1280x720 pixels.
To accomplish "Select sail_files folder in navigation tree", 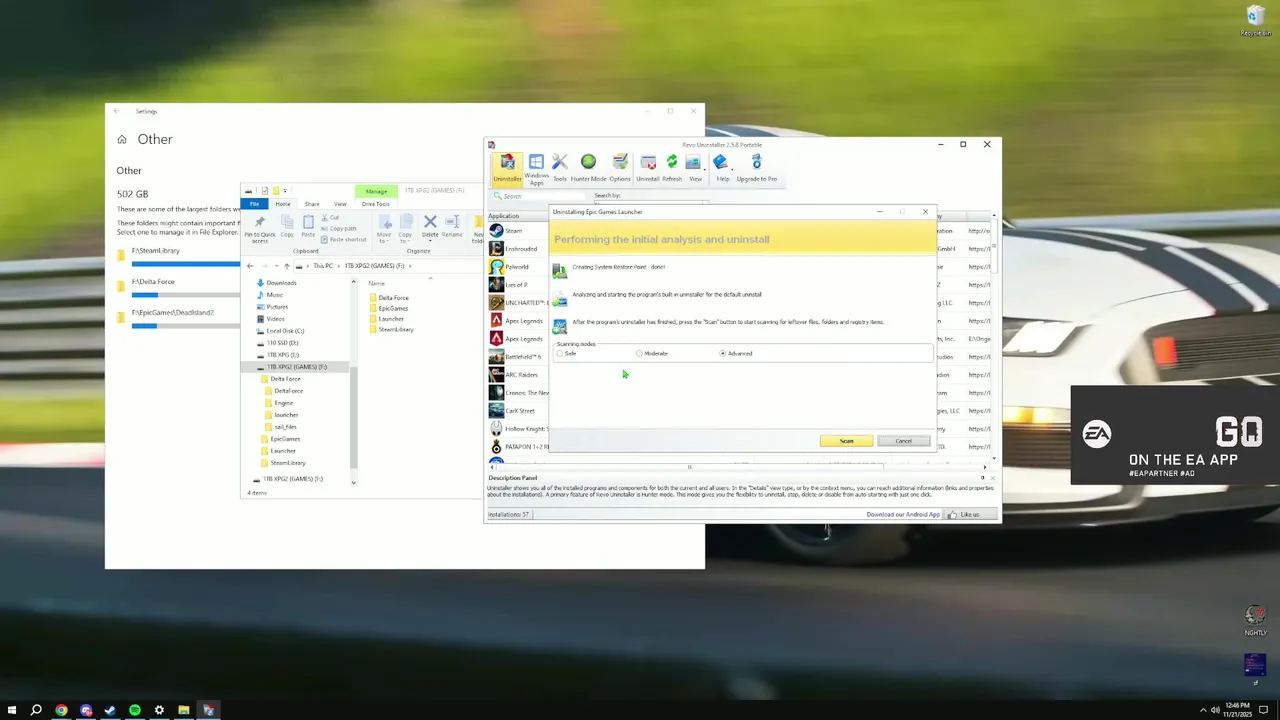I will [280, 427].
